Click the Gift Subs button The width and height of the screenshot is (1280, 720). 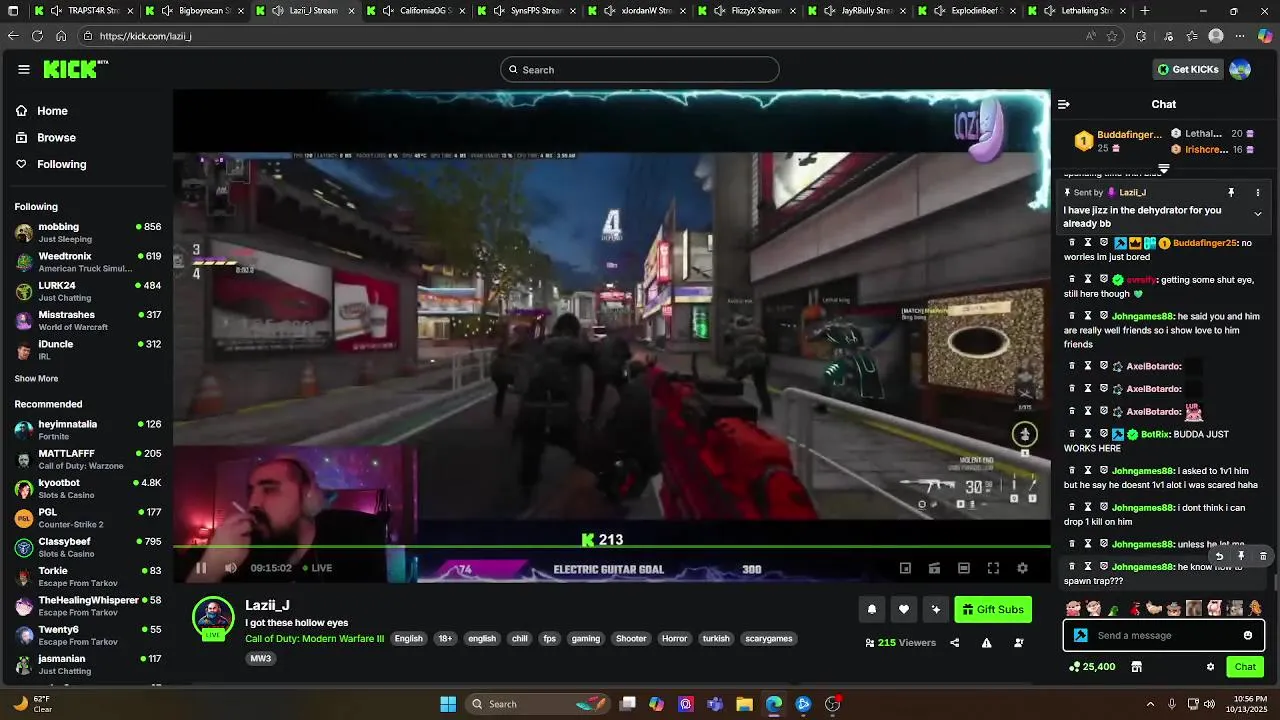click(x=993, y=609)
